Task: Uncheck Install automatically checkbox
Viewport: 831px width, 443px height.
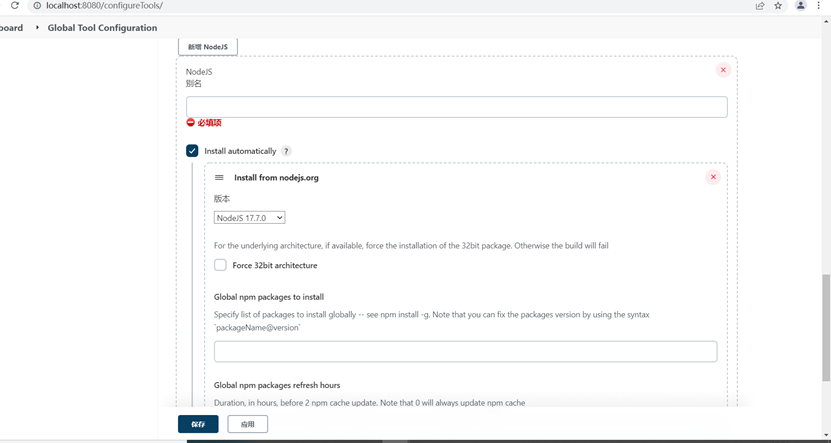Action: tap(192, 151)
